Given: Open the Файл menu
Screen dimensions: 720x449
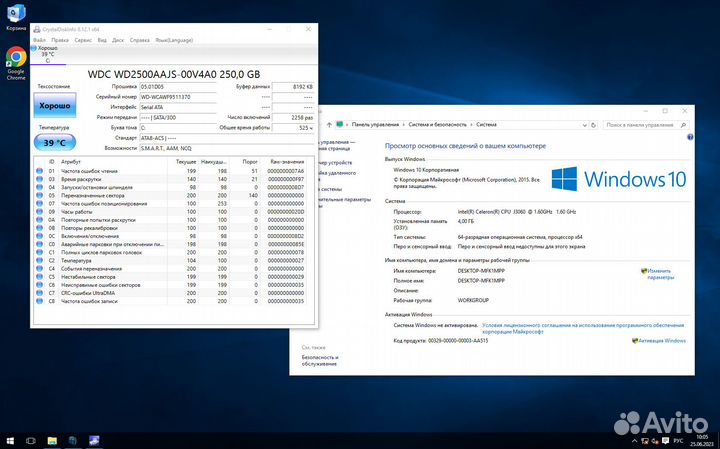Looking at the screenshot, I should coord(39,40).
